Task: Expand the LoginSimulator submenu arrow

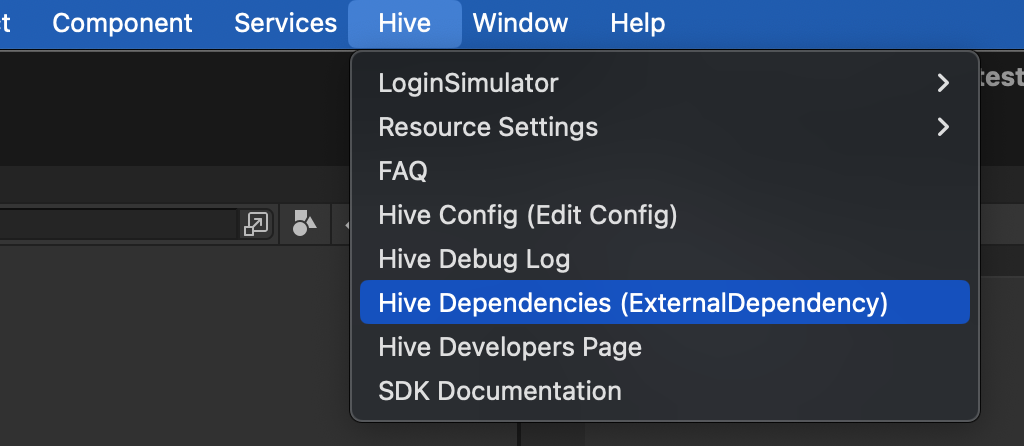Action: tap(942, 83)
